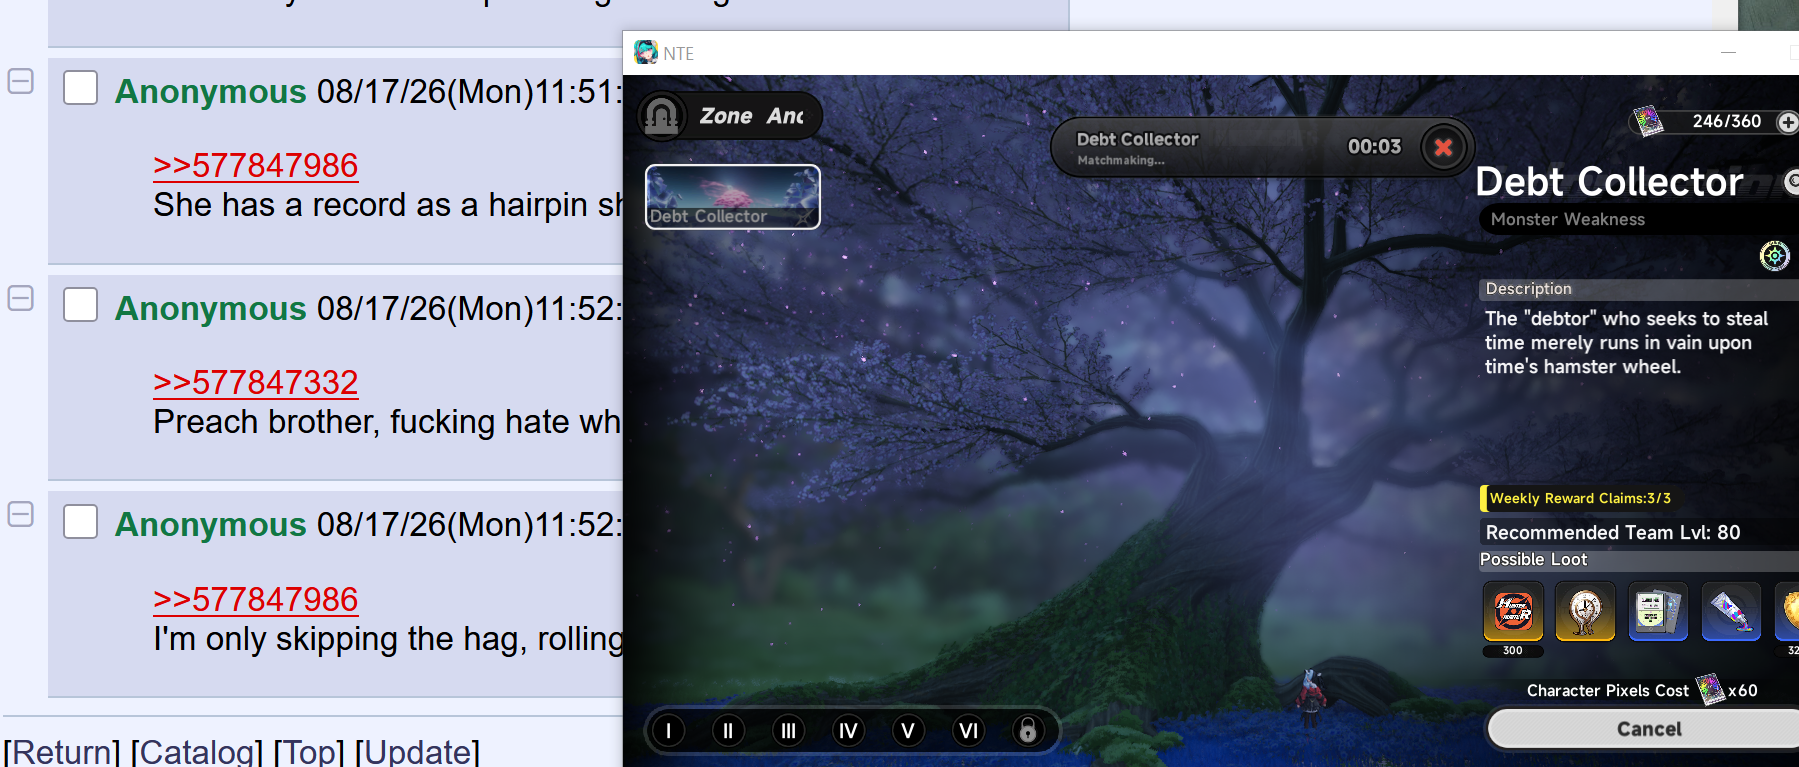The width and height of the screenshot is (1799, 767).
Task: Click the 'Possible Loot' header
Action: tap(1533, 559)
